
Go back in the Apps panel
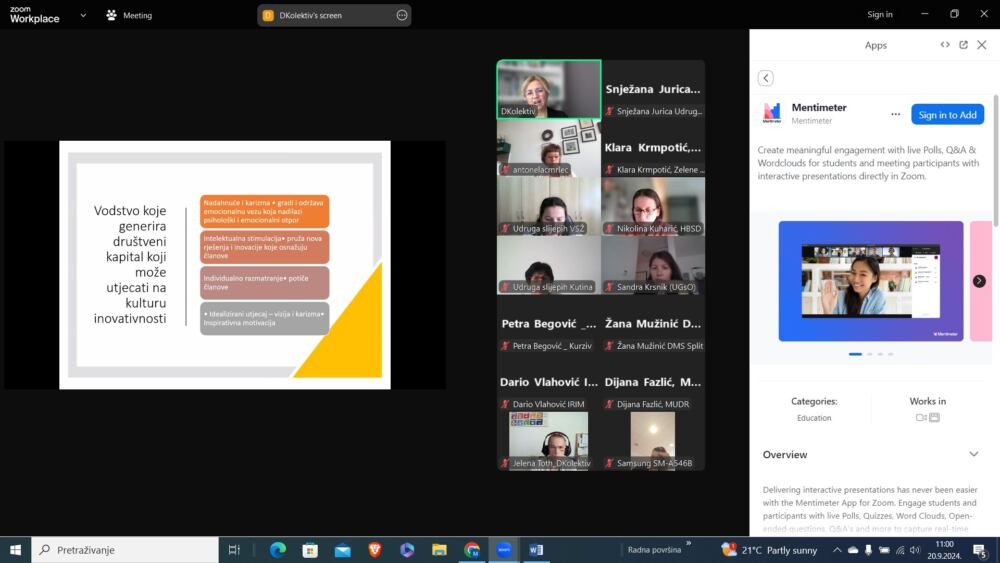click(x=765, y=78)
